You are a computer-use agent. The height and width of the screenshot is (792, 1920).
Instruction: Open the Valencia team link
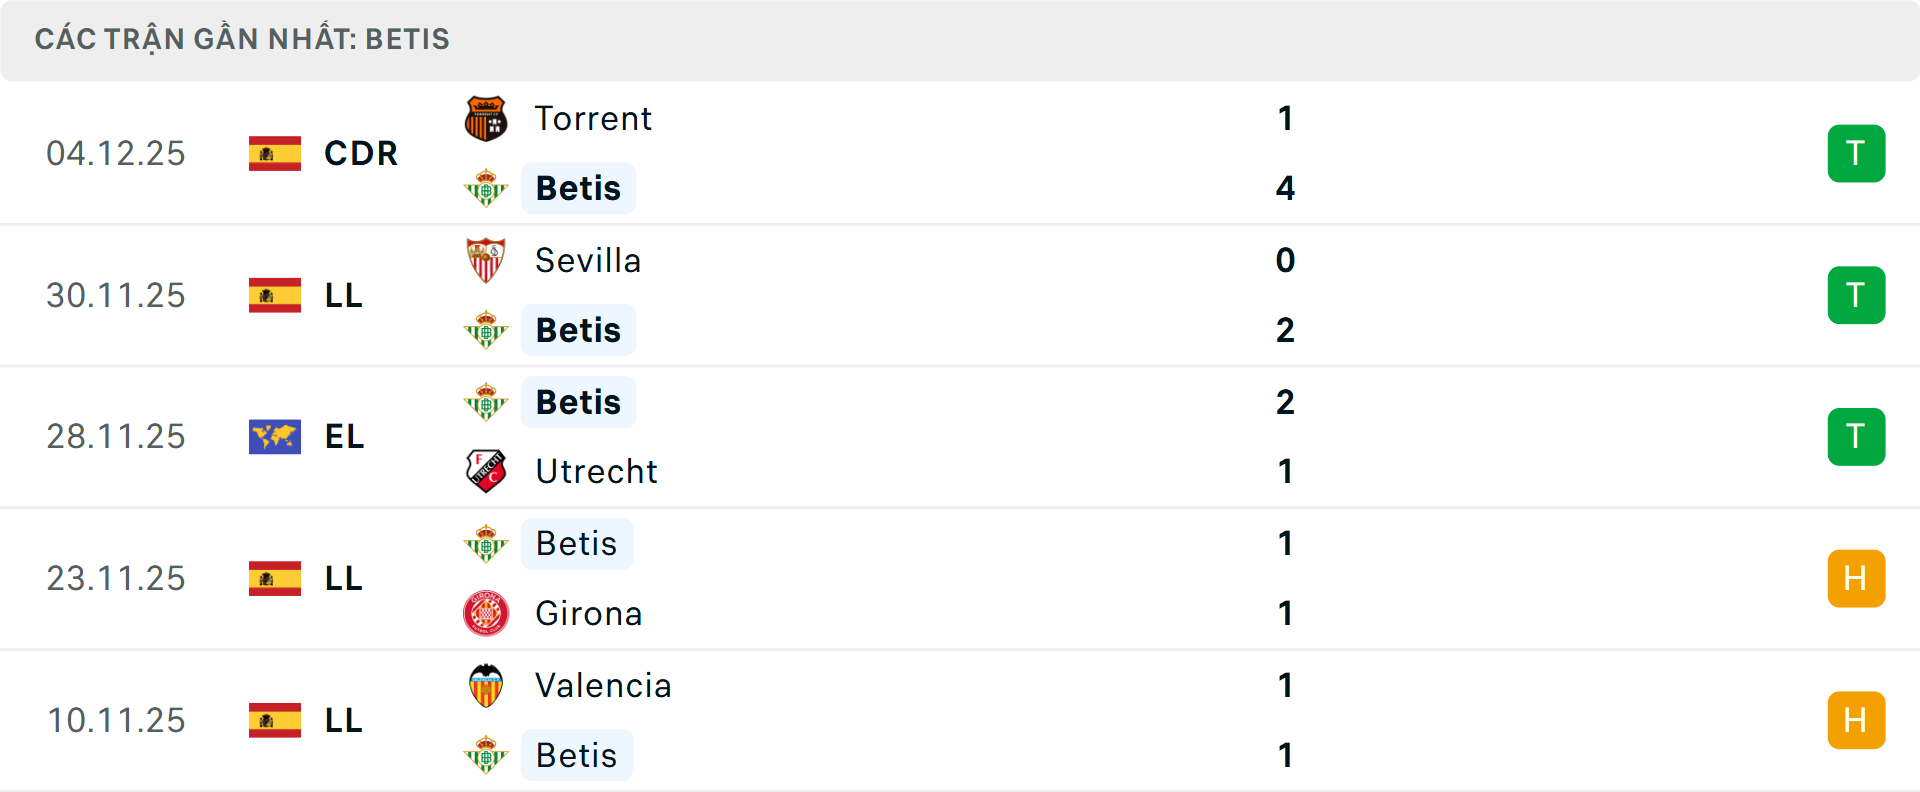(x=603, y=686)
